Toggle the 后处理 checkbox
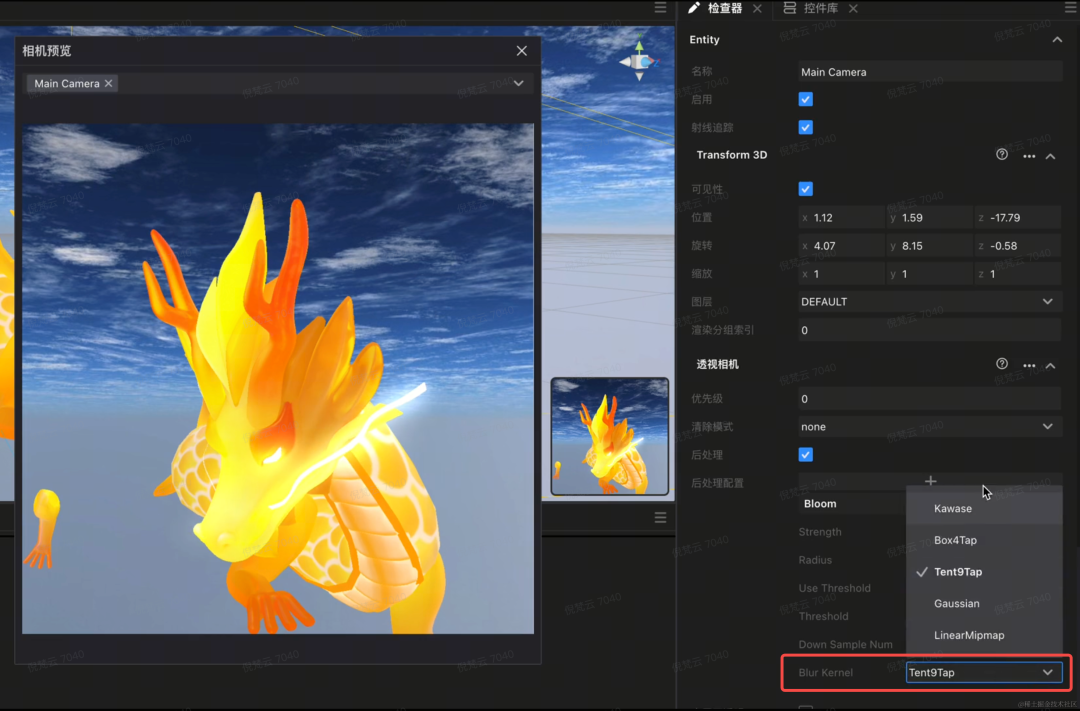The width and height of the screenshot is (1080, 711). pos(806,454)
